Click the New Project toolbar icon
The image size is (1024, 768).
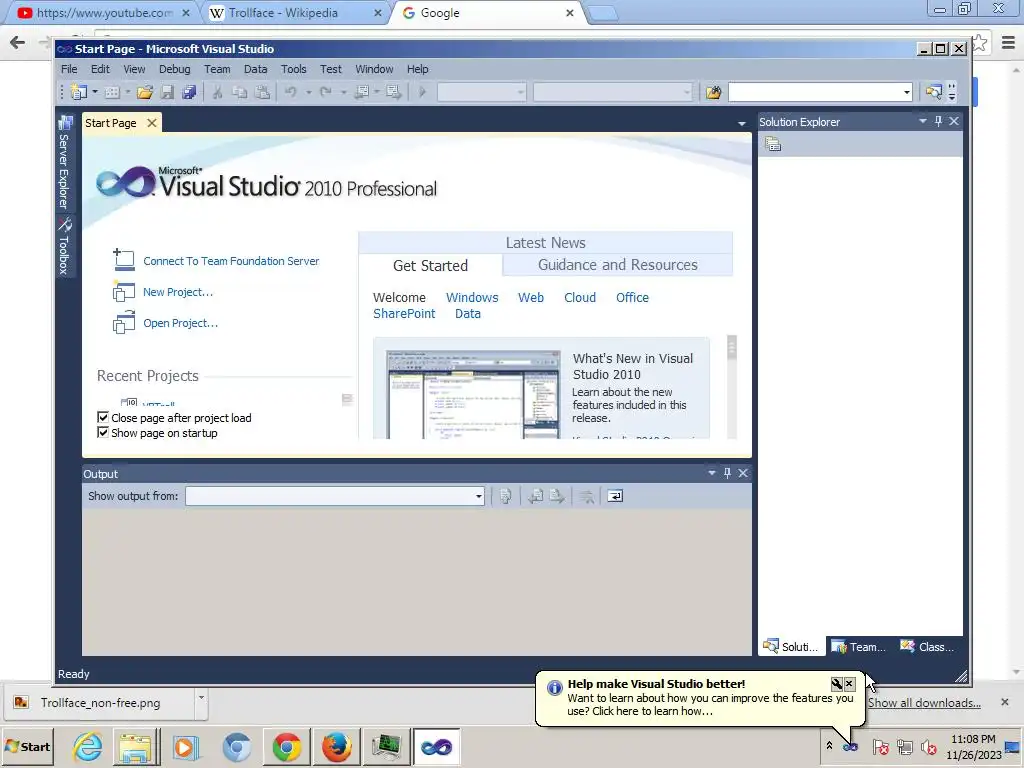tap(79, 93)
